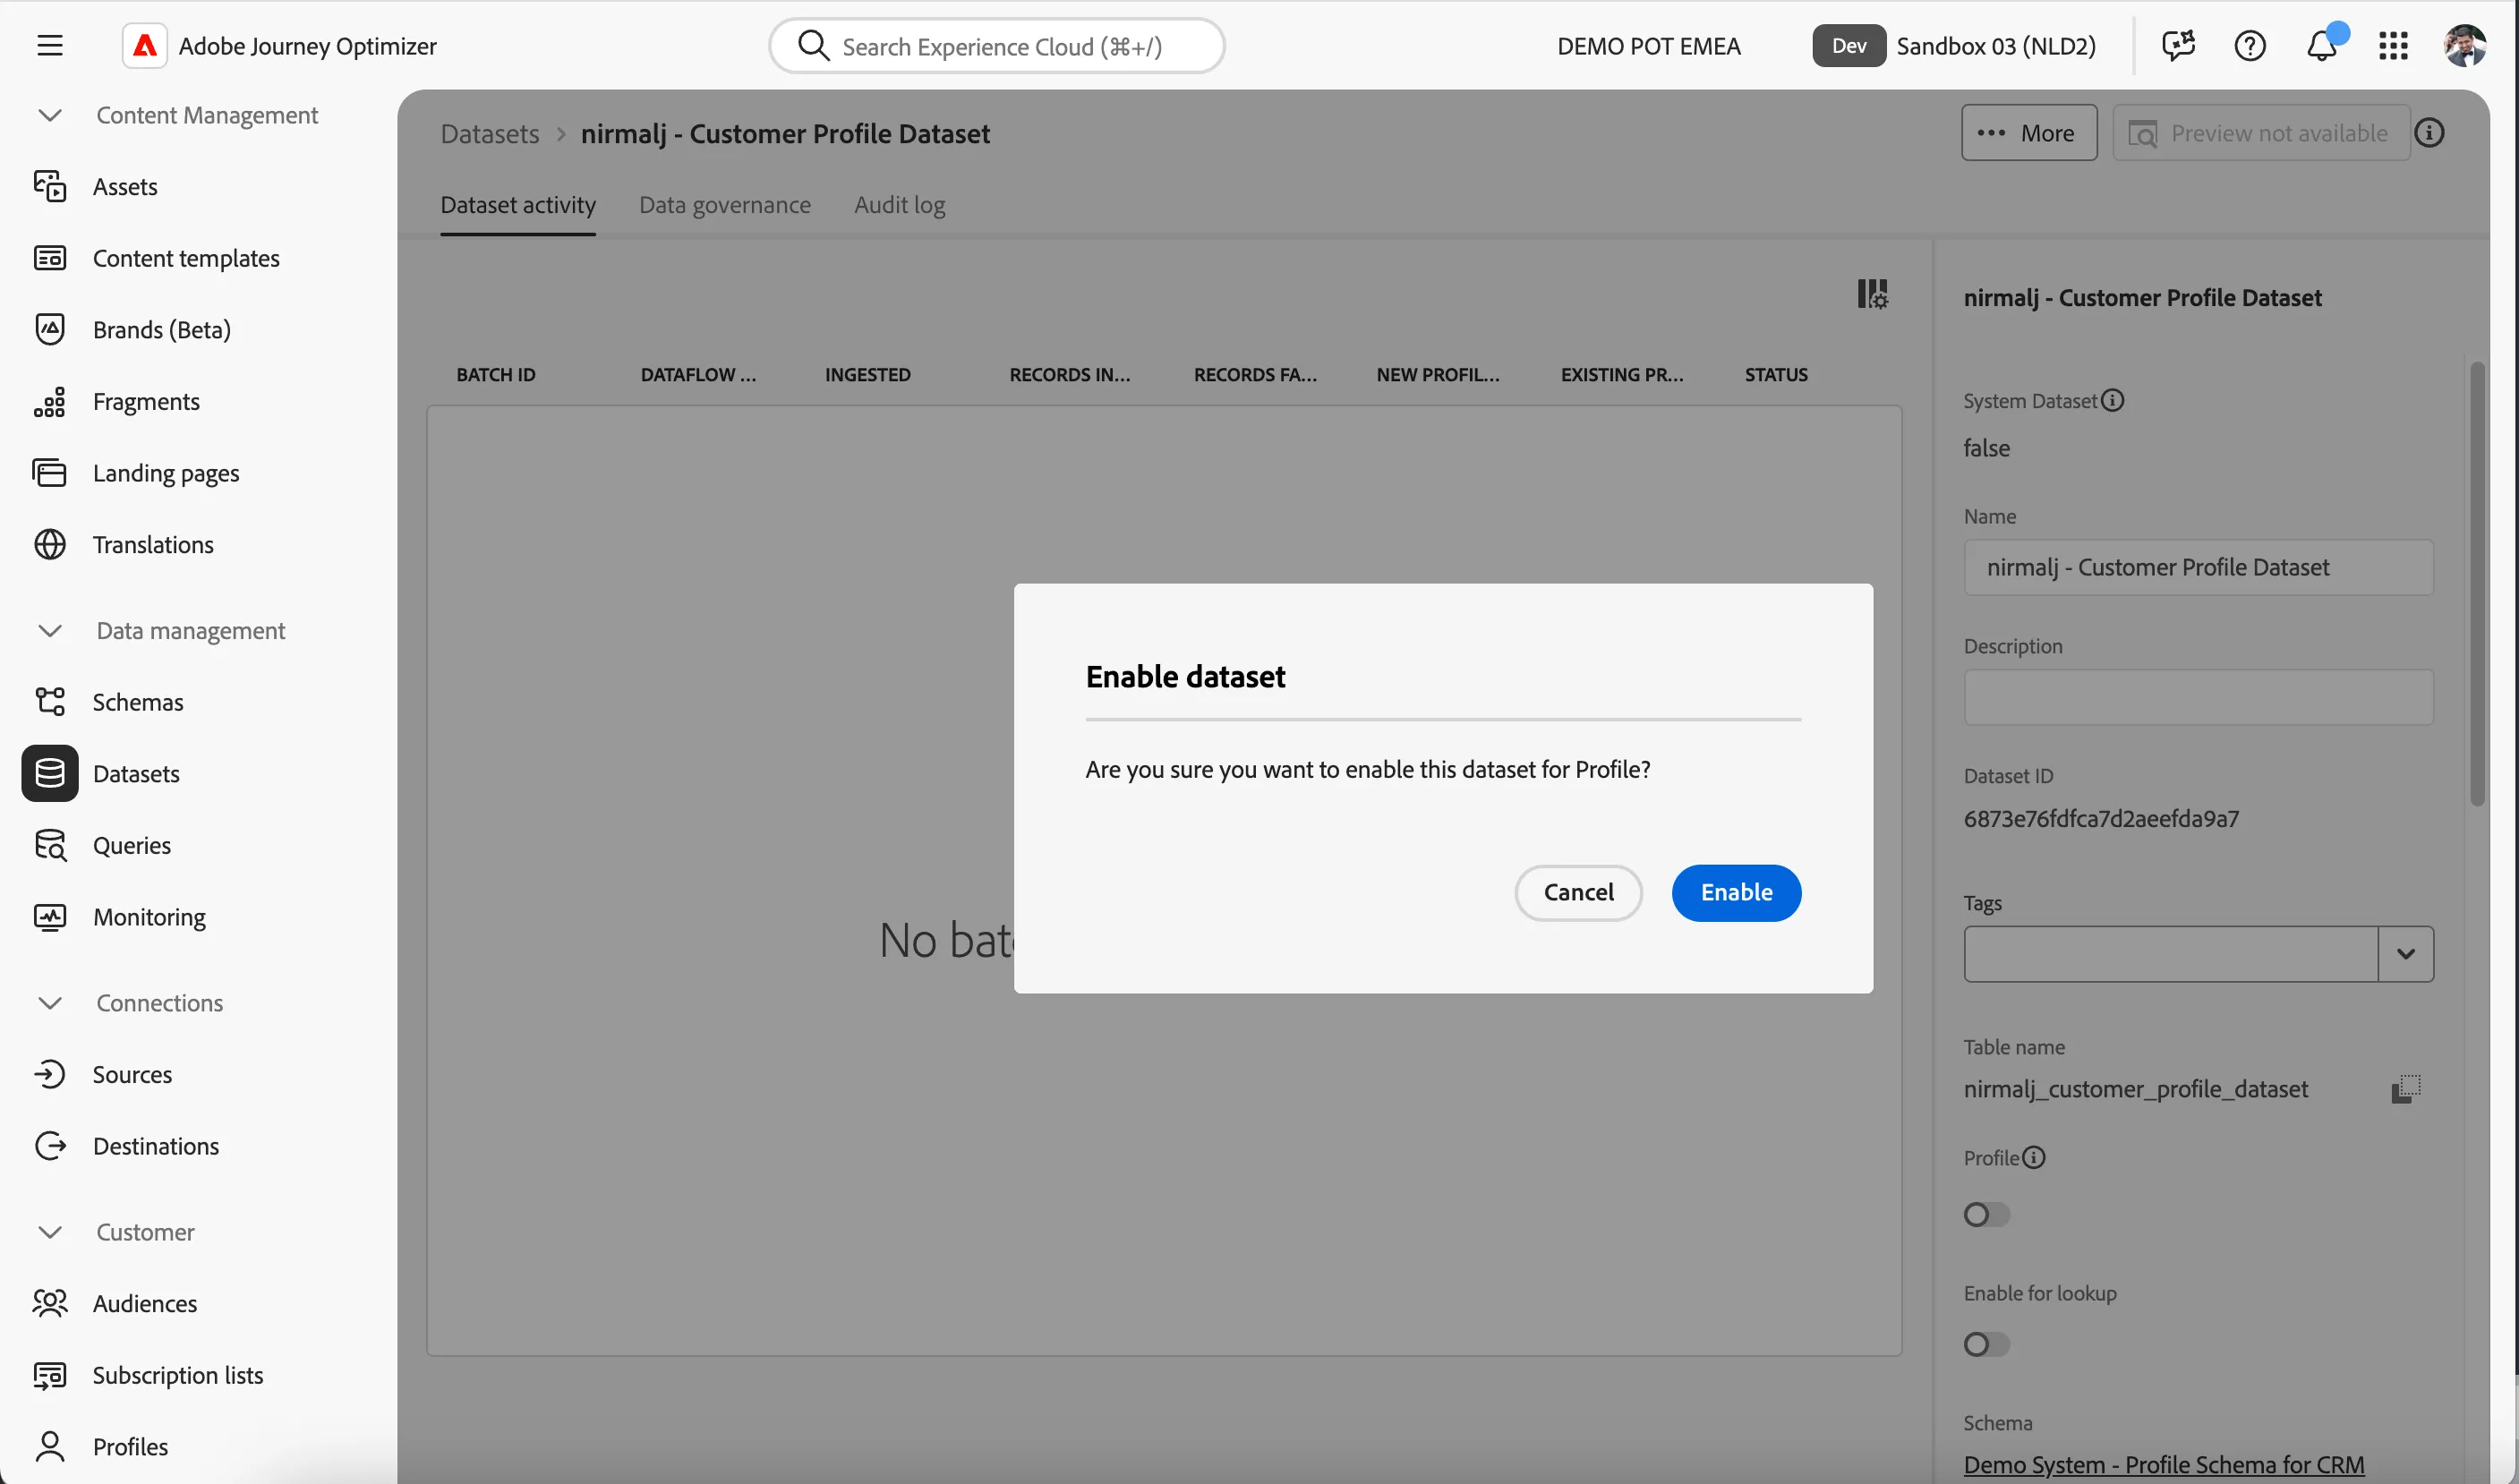Viewport: 2519px width, 1484px height.
Task: Toggle Enable for lookup switch
Action: [x=1986, y=1345]
